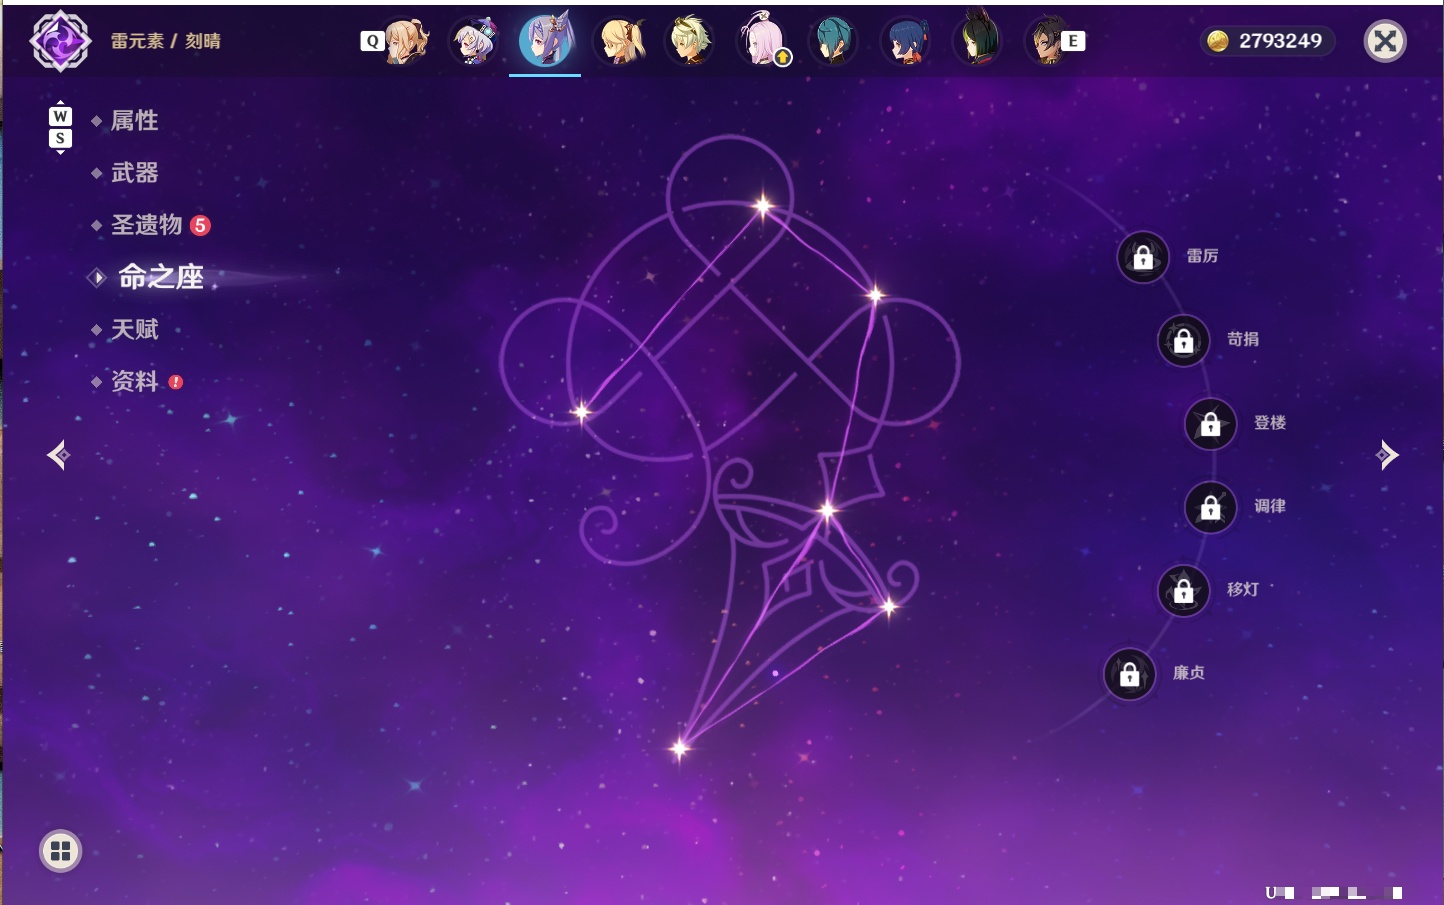Click the 雷元素 / 刻晴 header text
The height and width of the screenshot is (905, 1444).
click(x=165, y=41)
